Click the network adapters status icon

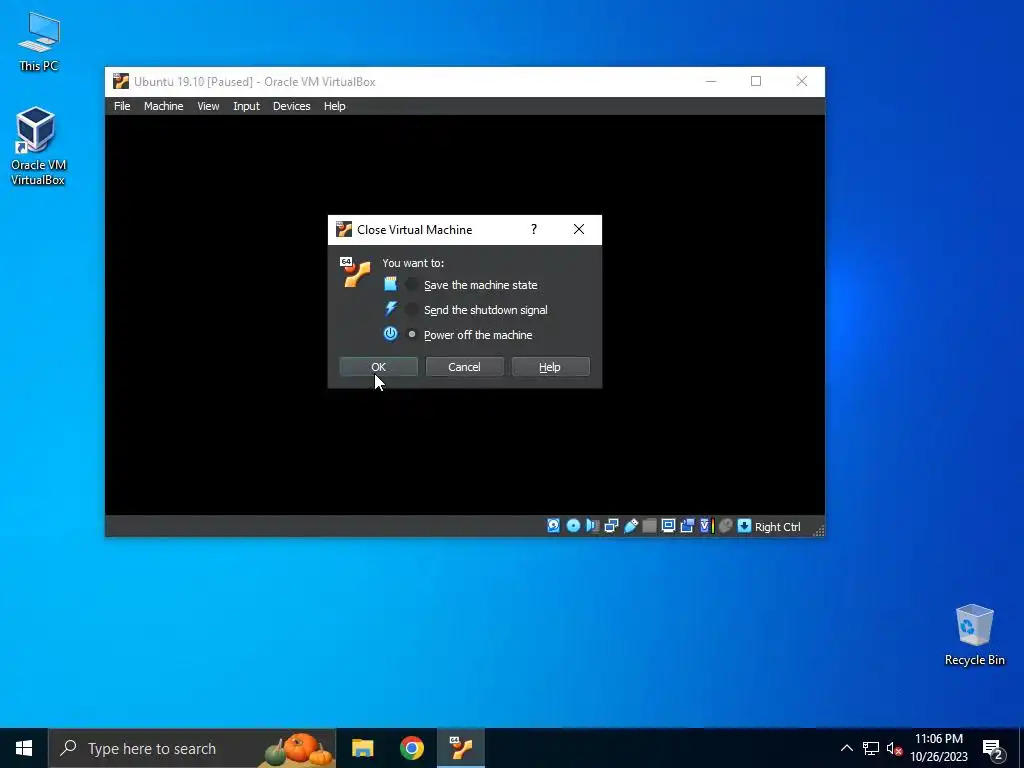coord(611,526)
